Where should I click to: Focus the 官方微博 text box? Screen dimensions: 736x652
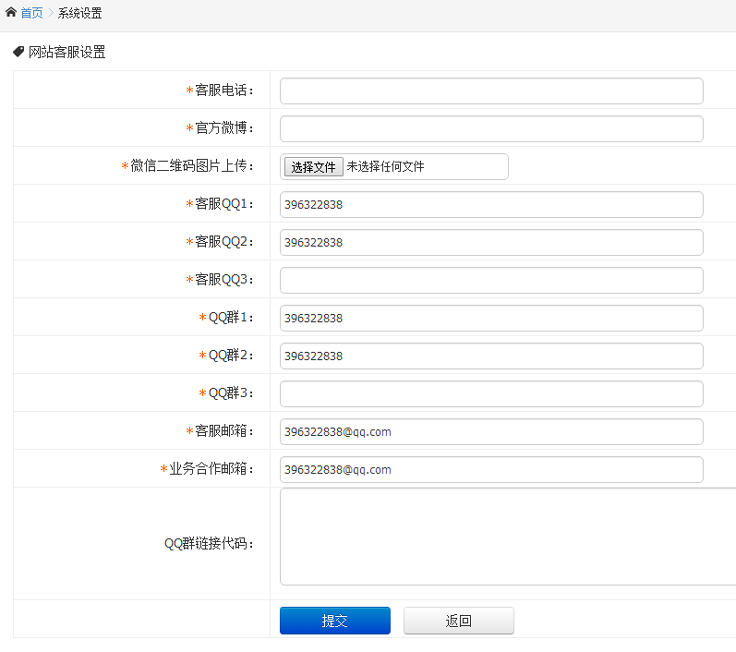point(491,129)
